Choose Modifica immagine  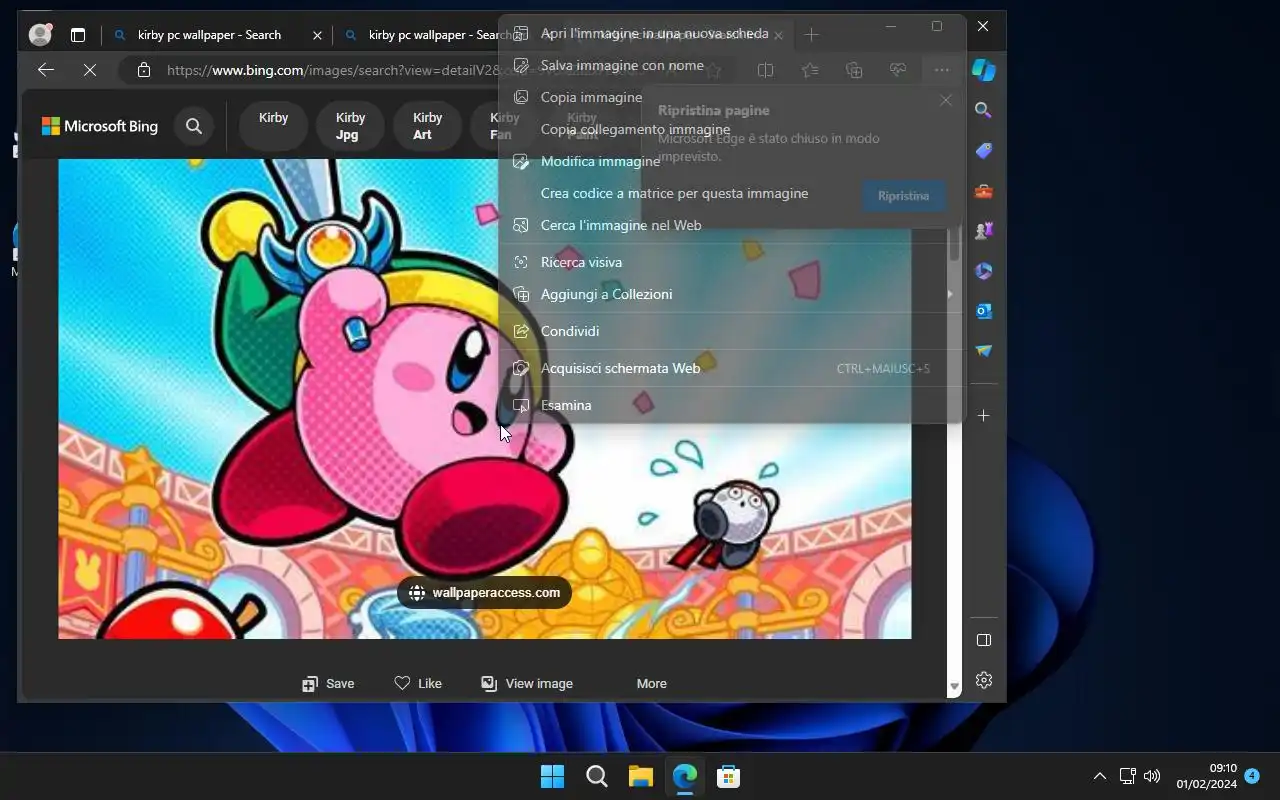[x=732, y=162]
